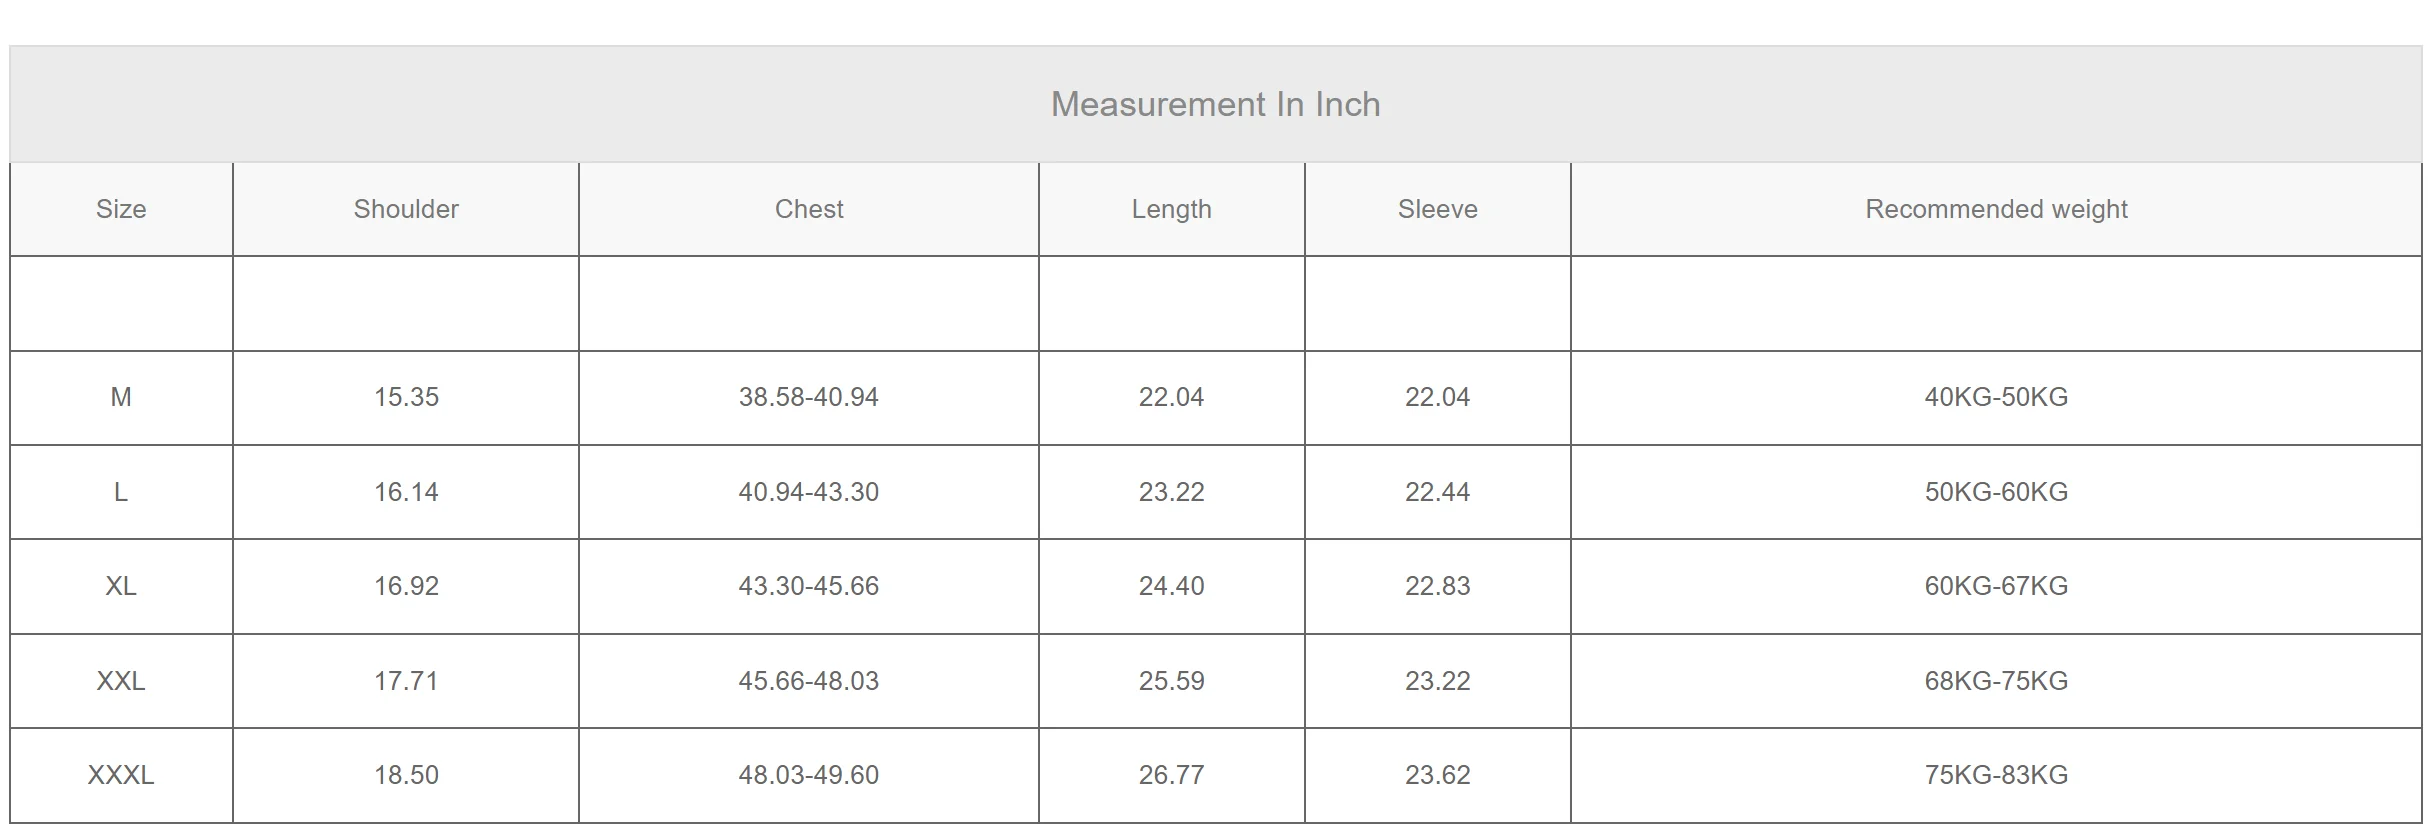Image resolution: width=2430 pixels, height=831 pixels.
Task: Select the Chest column header
Action: (x=809, y=209)
